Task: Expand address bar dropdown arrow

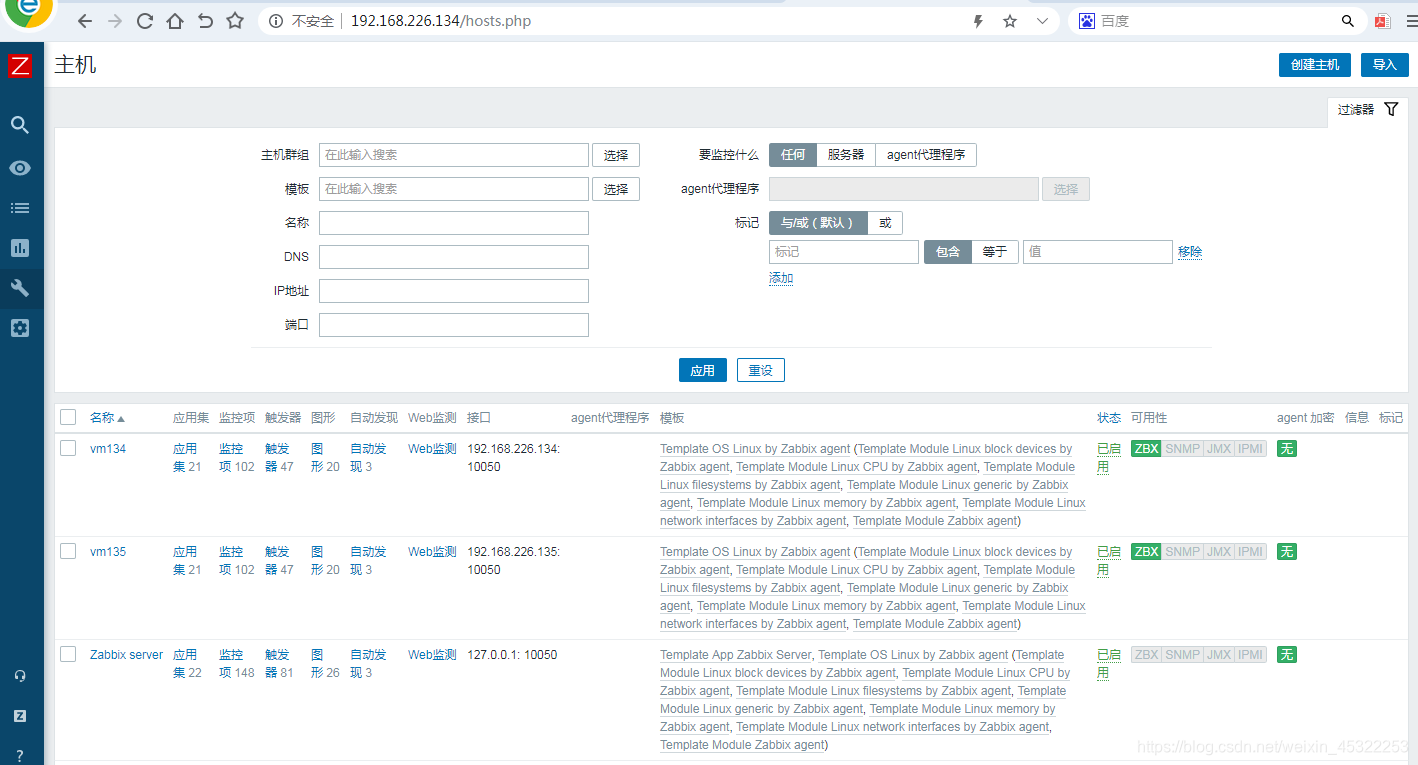Action: [1043, 21]
